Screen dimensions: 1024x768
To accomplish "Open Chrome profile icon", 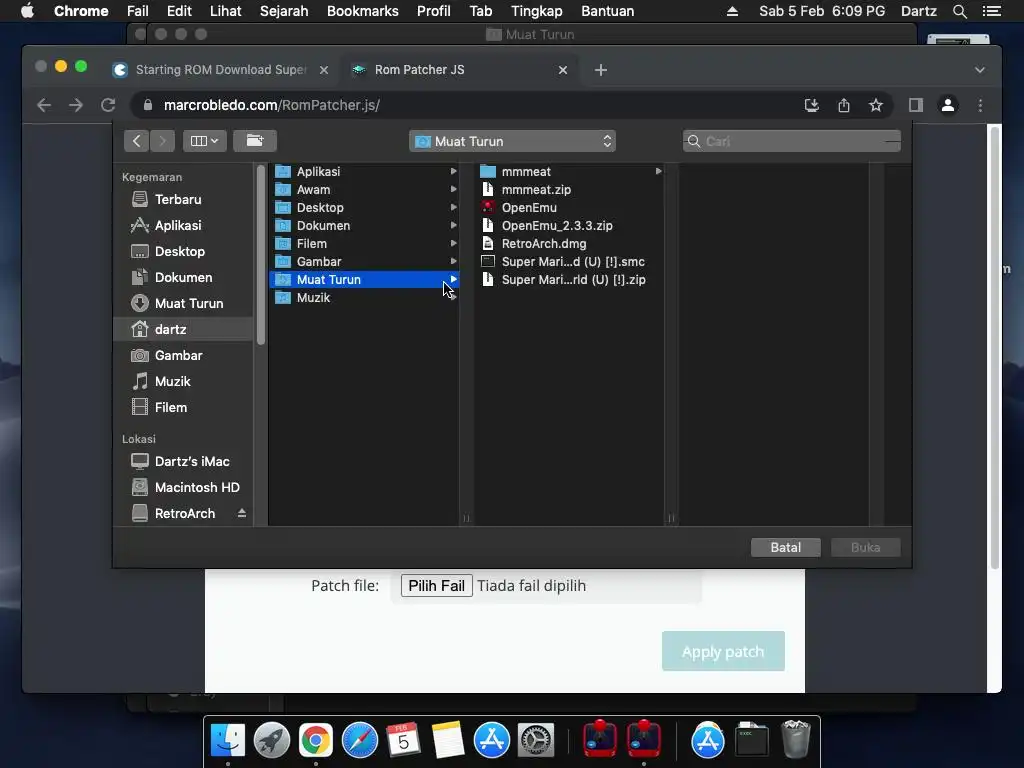I will click(948, 105).
